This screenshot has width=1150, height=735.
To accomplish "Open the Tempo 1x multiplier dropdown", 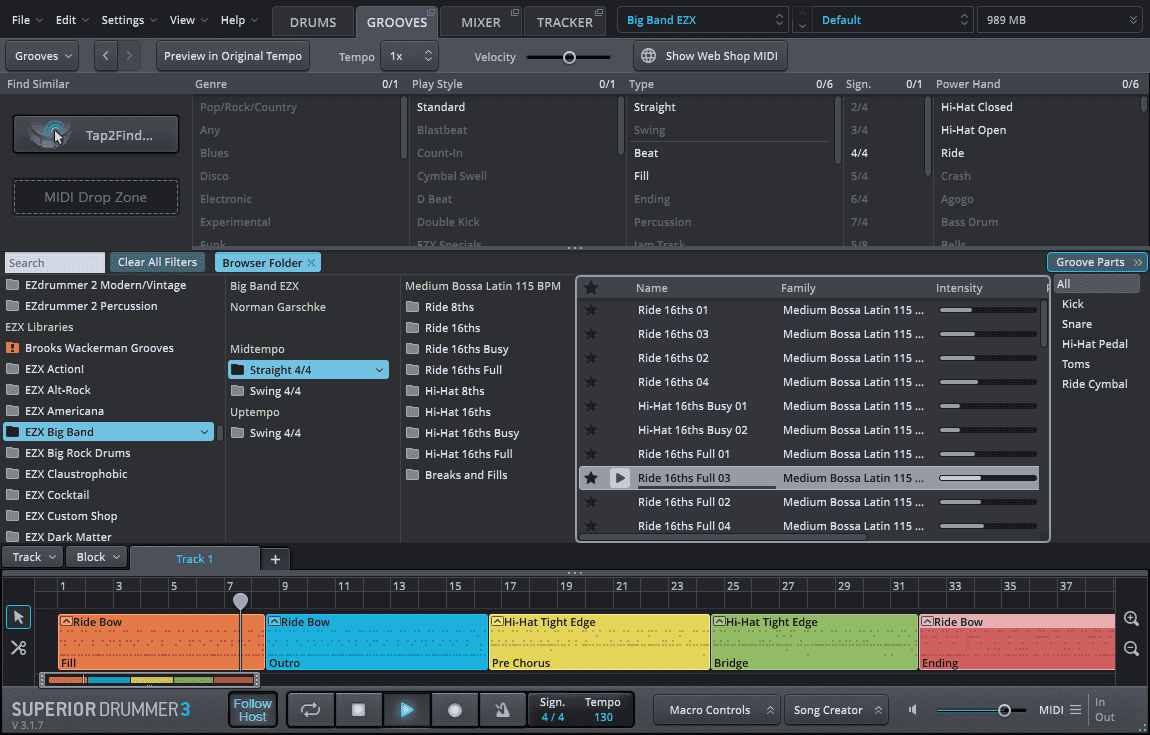I will pyautogui.click(x=409, y=56).
